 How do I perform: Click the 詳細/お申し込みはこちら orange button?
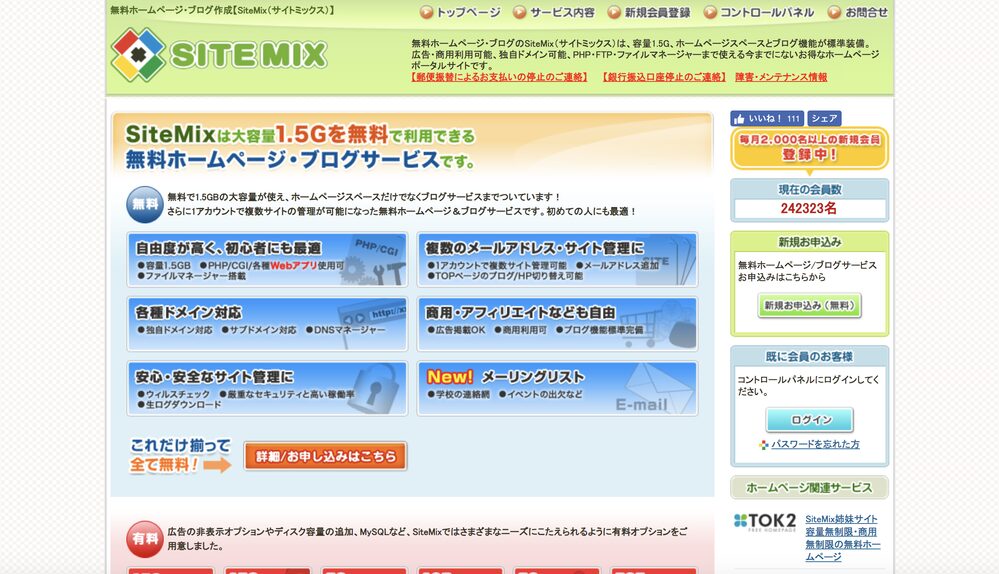coord(325,456)
